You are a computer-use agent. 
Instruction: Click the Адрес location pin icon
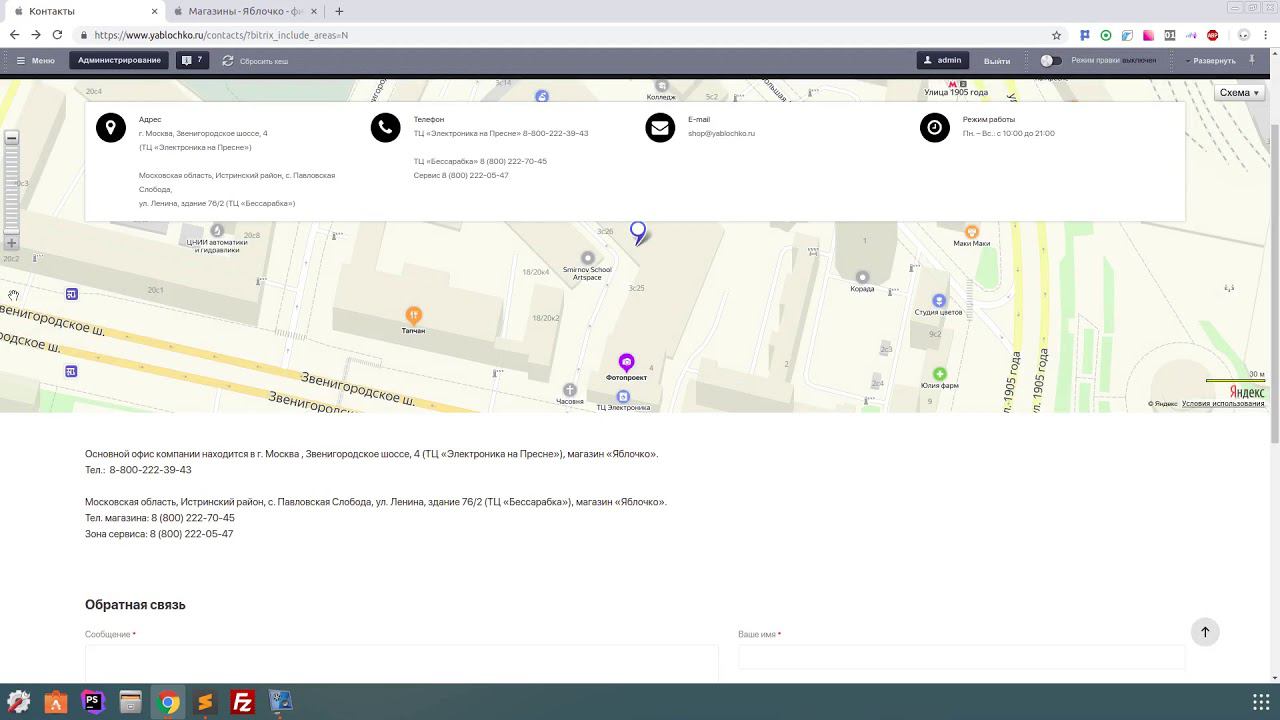click(111, 128)
